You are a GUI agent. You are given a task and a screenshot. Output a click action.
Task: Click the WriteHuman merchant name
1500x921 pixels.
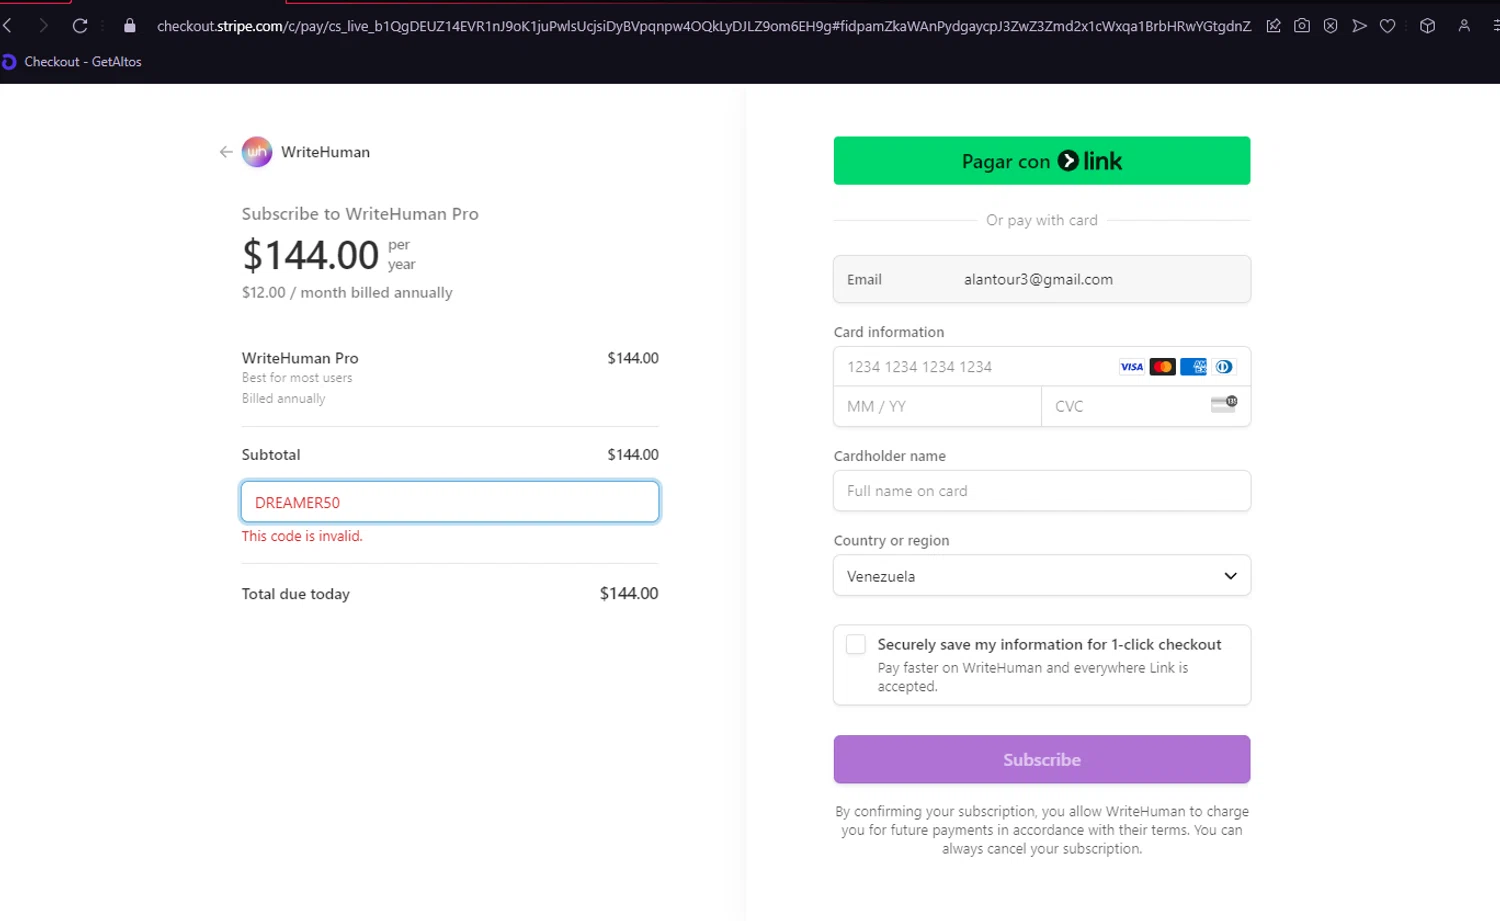click(x=326, y=152)
